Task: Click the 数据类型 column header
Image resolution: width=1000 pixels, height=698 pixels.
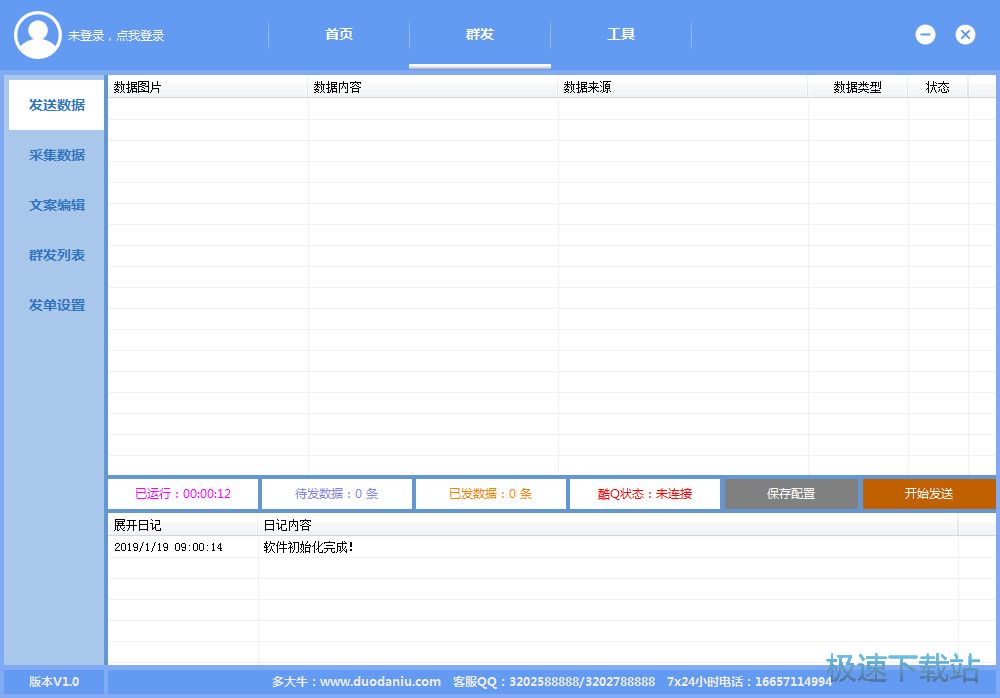Action: [x=857, y=87]
